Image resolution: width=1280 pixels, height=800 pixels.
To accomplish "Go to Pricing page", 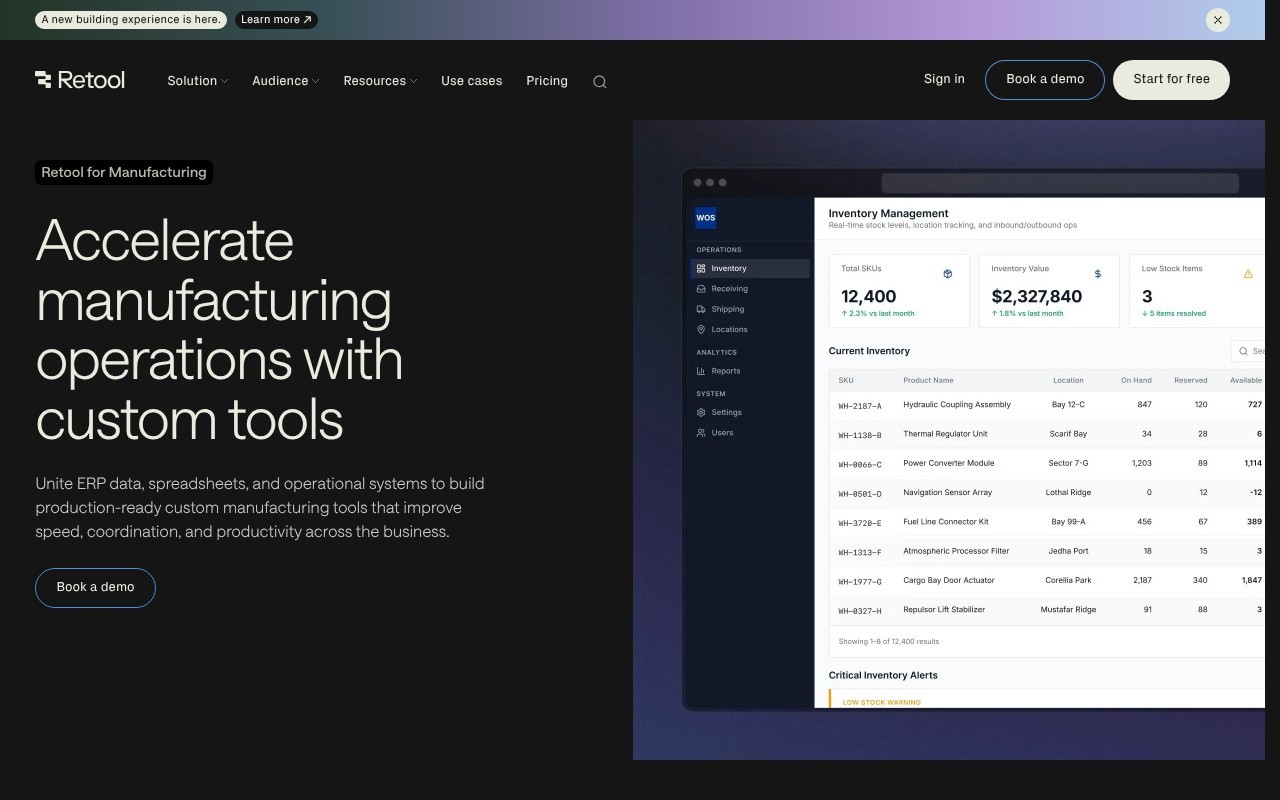I will (547, 81).
